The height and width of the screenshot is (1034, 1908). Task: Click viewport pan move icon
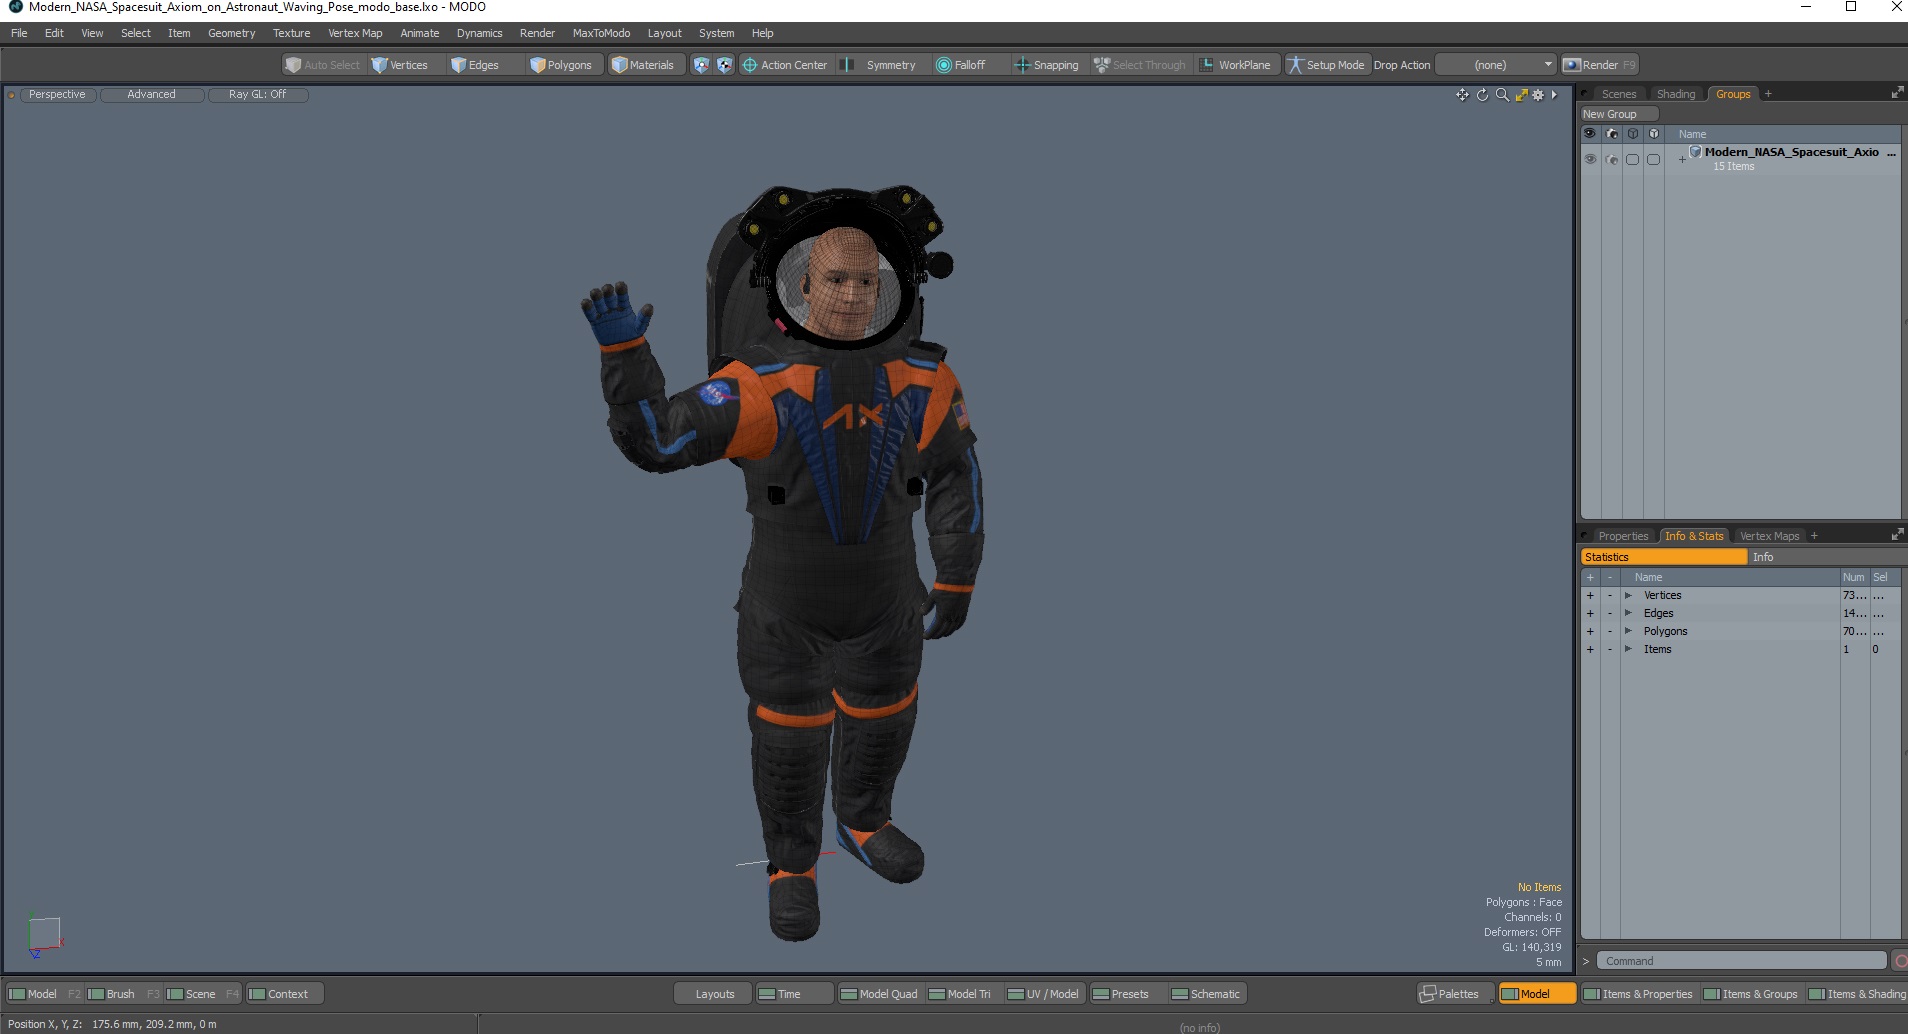pyautogui.click(x=1462, y=95)
